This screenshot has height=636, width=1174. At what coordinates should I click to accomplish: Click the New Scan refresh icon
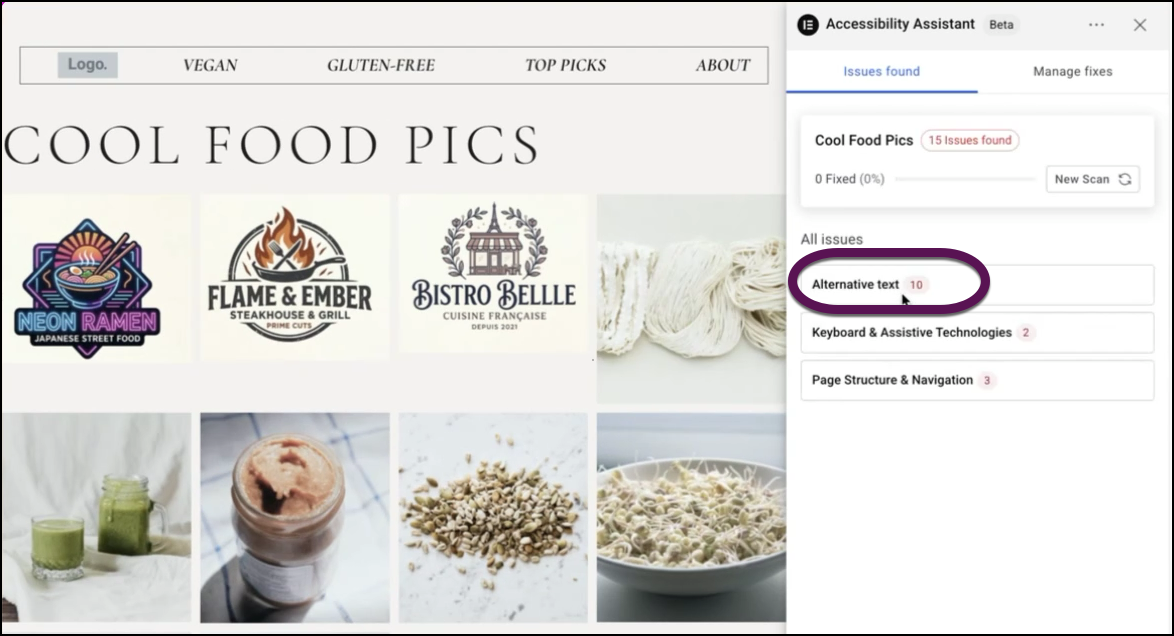pos(1125,179)
